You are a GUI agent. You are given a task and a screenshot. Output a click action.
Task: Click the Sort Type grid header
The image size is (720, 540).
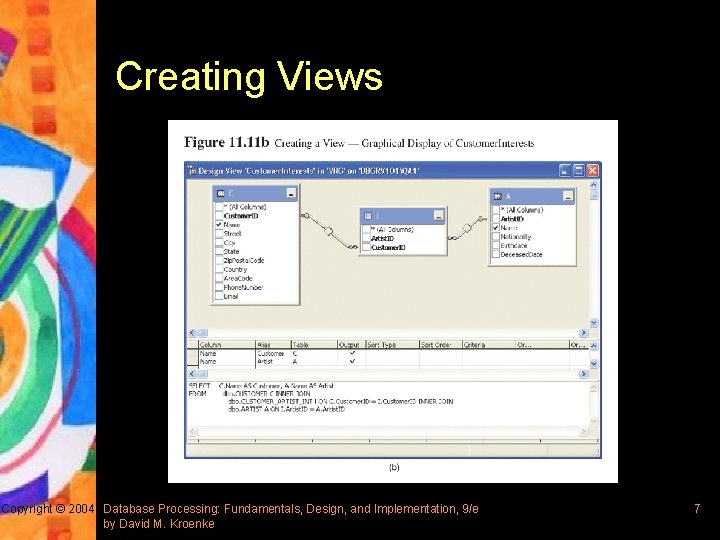pyautogui.click(x=393, y=345)
